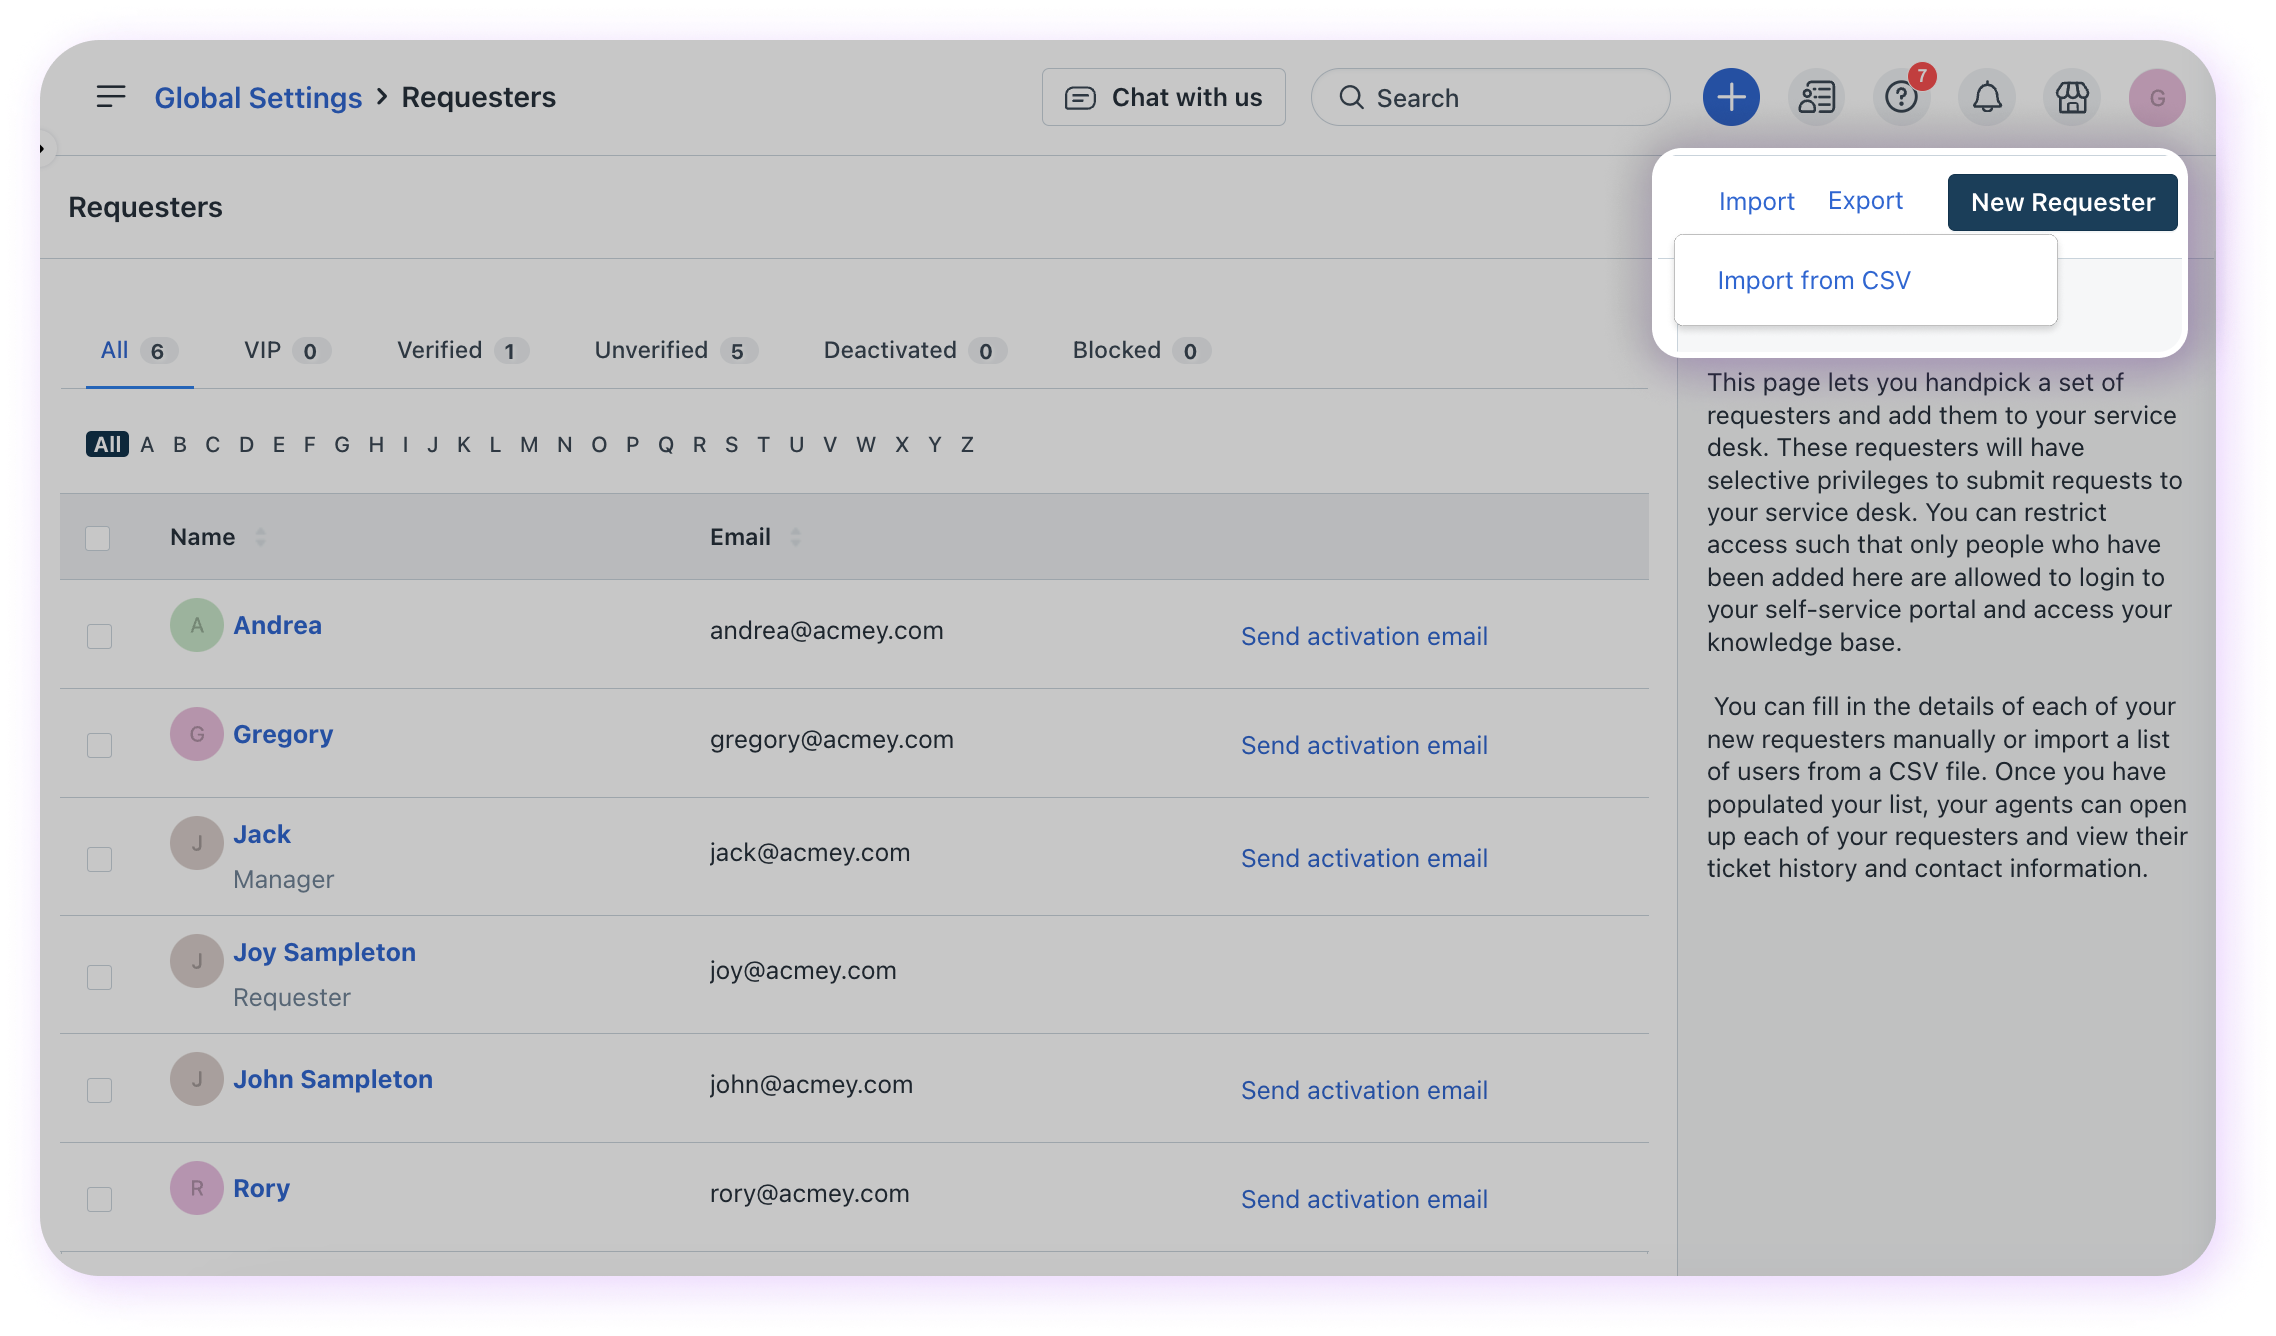Image resolution: width=2276 pixels, height=1336 pixels.
Task: Sort the list by Name column arrows
Action: tap(261, 537)
